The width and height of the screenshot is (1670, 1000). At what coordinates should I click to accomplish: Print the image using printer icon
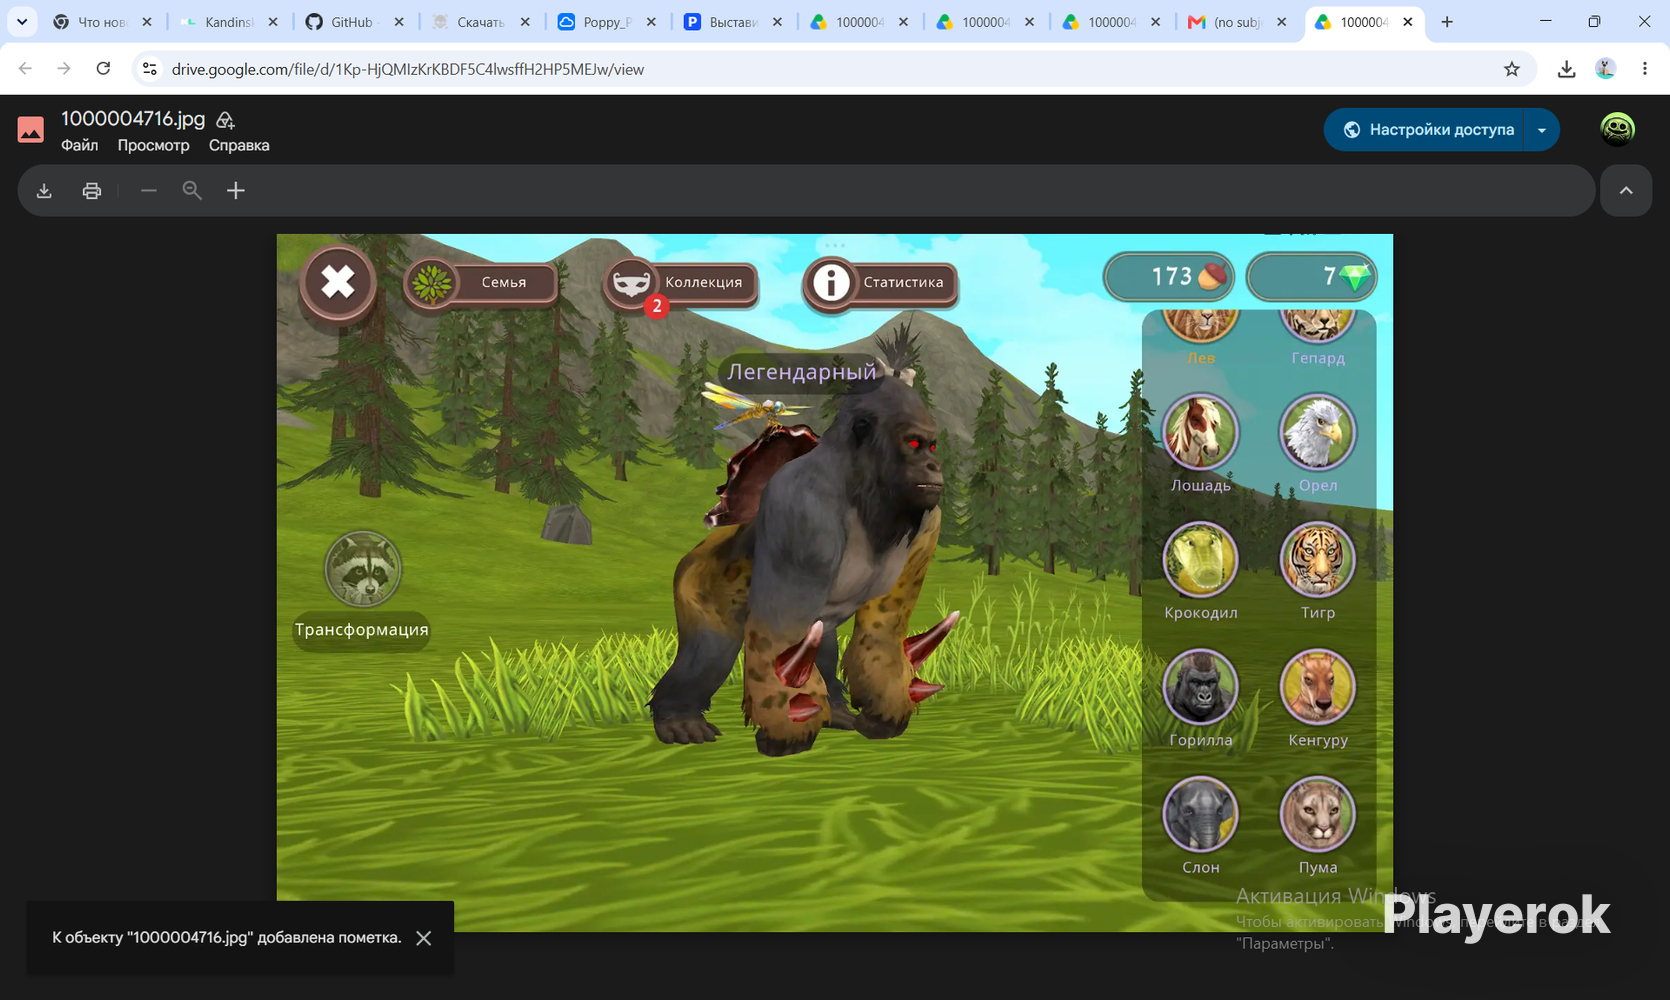[92, 190]
